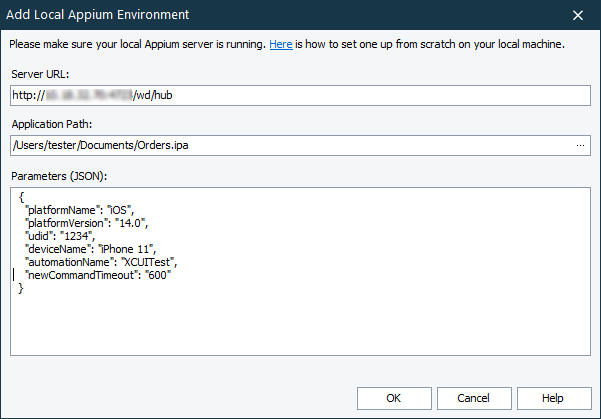Click the Application Path label
This screenshot has width=601, height=419.
pos(52,125)
